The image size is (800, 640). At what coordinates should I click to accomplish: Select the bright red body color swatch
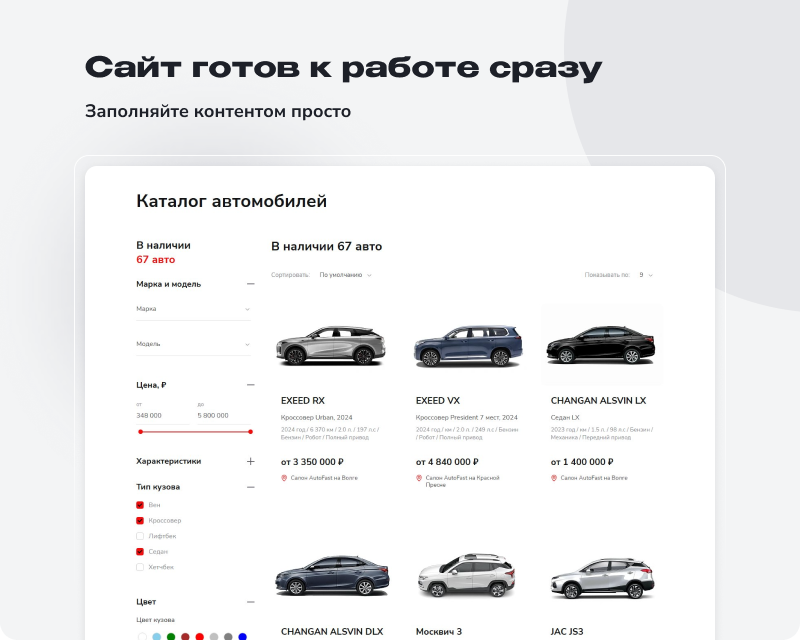(199, 636)
